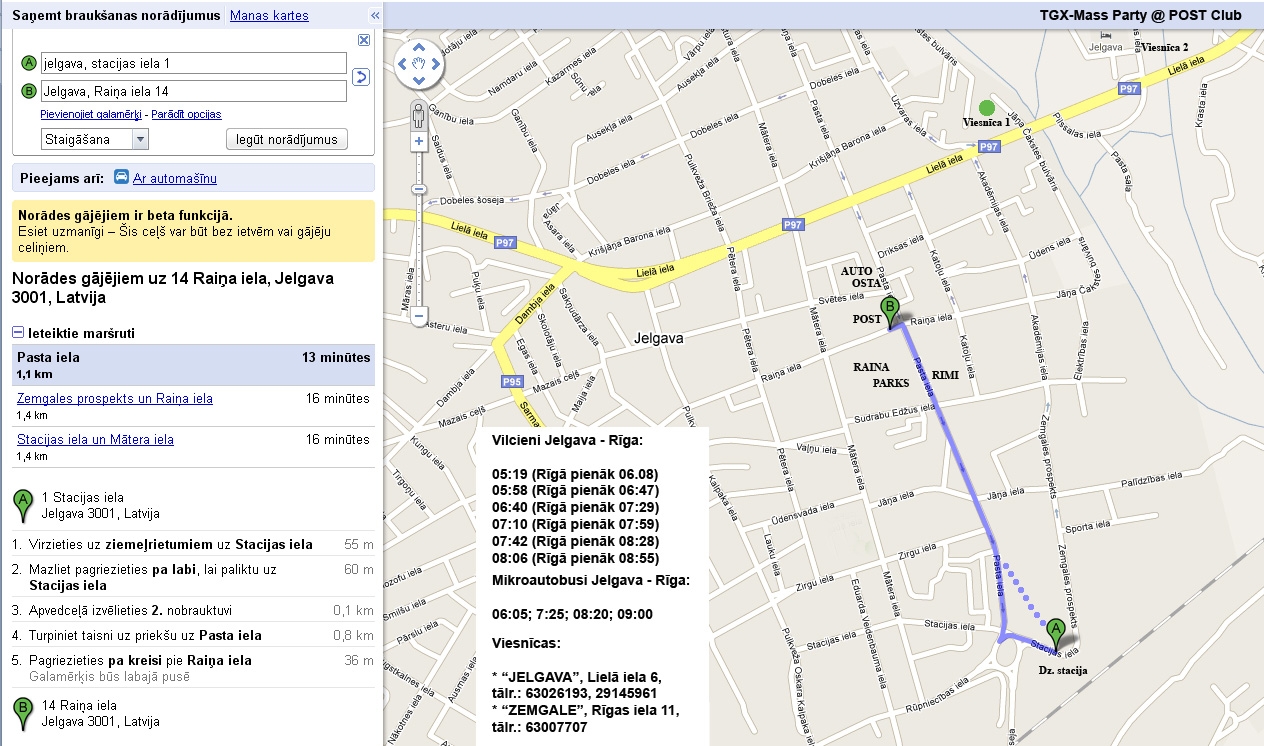Click the car icon next to 'Ar automašīnu'
Image resolution: width=1264 pixels, height=746 pixels.
(x=121, y=177)
